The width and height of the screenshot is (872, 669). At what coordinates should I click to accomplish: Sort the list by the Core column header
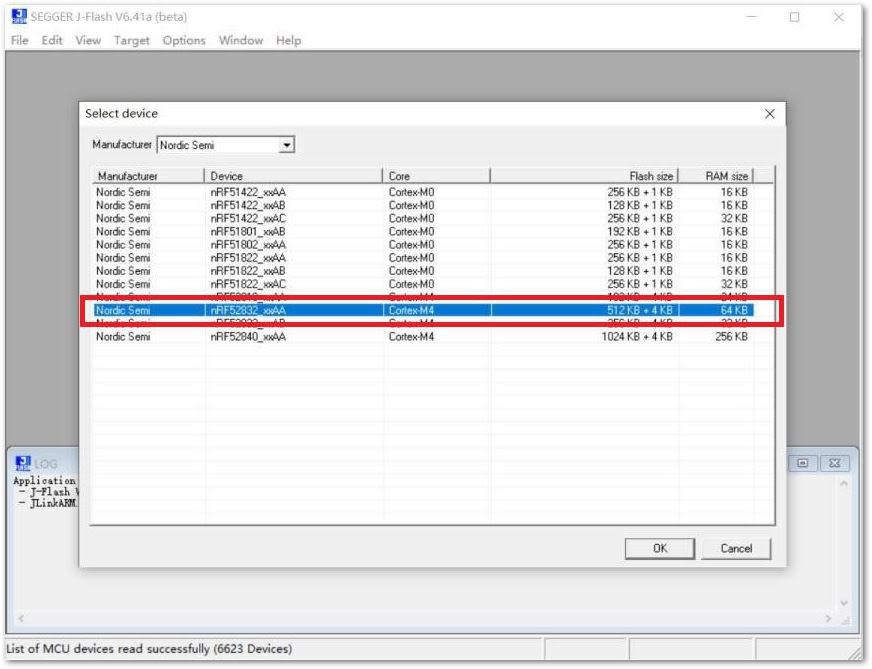point(436,176)
